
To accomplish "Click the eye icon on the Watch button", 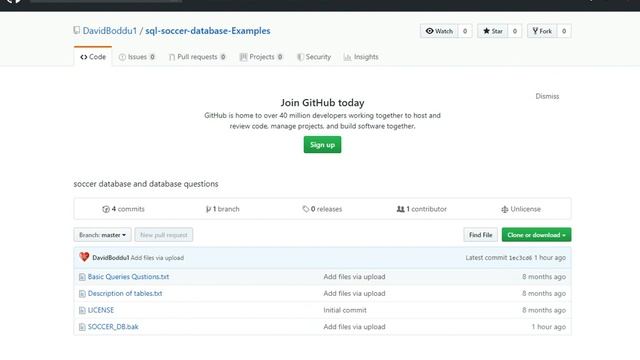I will pyautogui.click(x=429, y=31).
